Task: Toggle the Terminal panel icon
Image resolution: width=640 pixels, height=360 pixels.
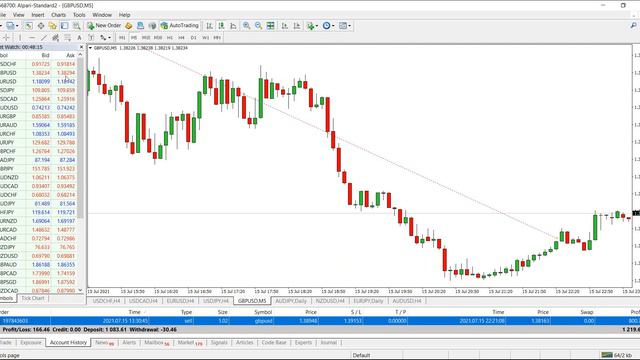Action: (x=64, y=26)
